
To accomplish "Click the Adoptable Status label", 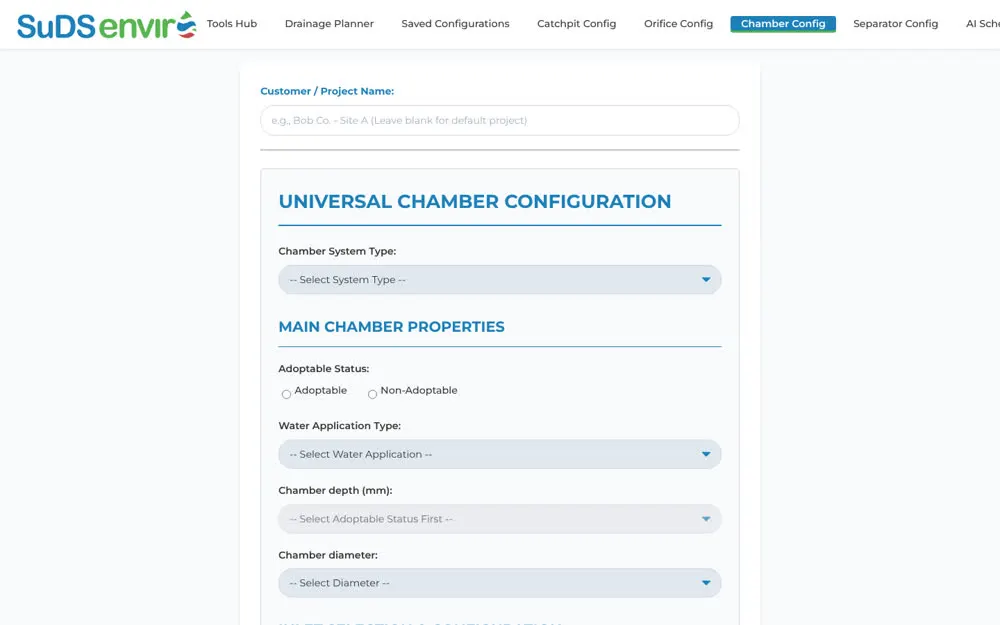I will coord(323,369).
